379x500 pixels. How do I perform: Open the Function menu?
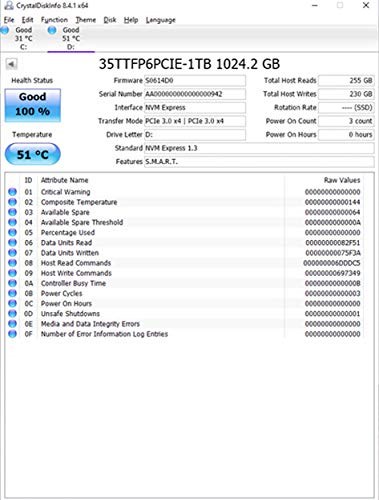pyautogui.click(x=54, y=20)
